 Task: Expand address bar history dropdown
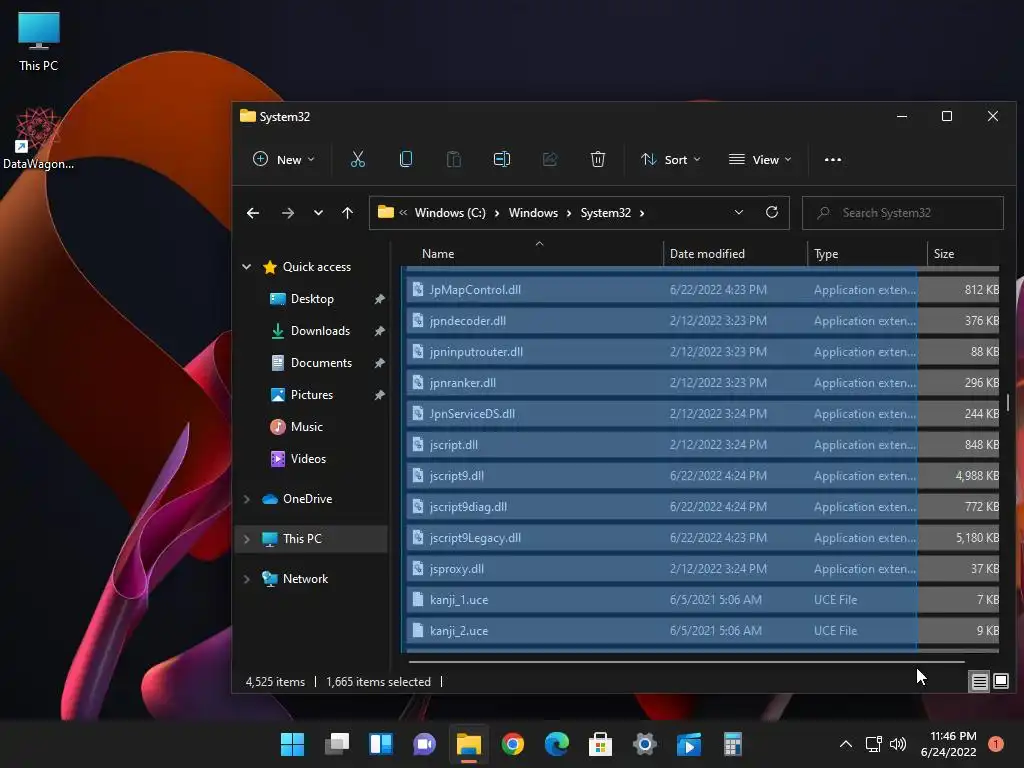click(739, 212)
